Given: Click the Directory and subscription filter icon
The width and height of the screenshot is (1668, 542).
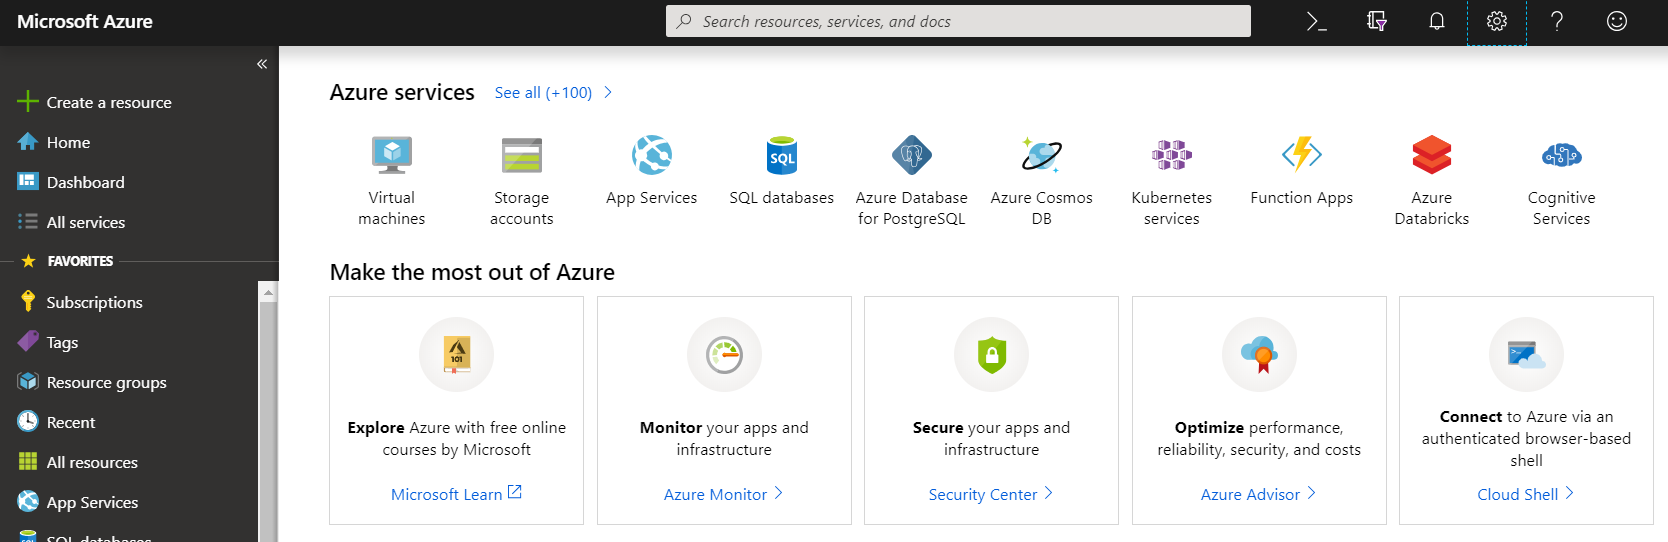Looking at the screenshot, I should (x=1377, y=21).
